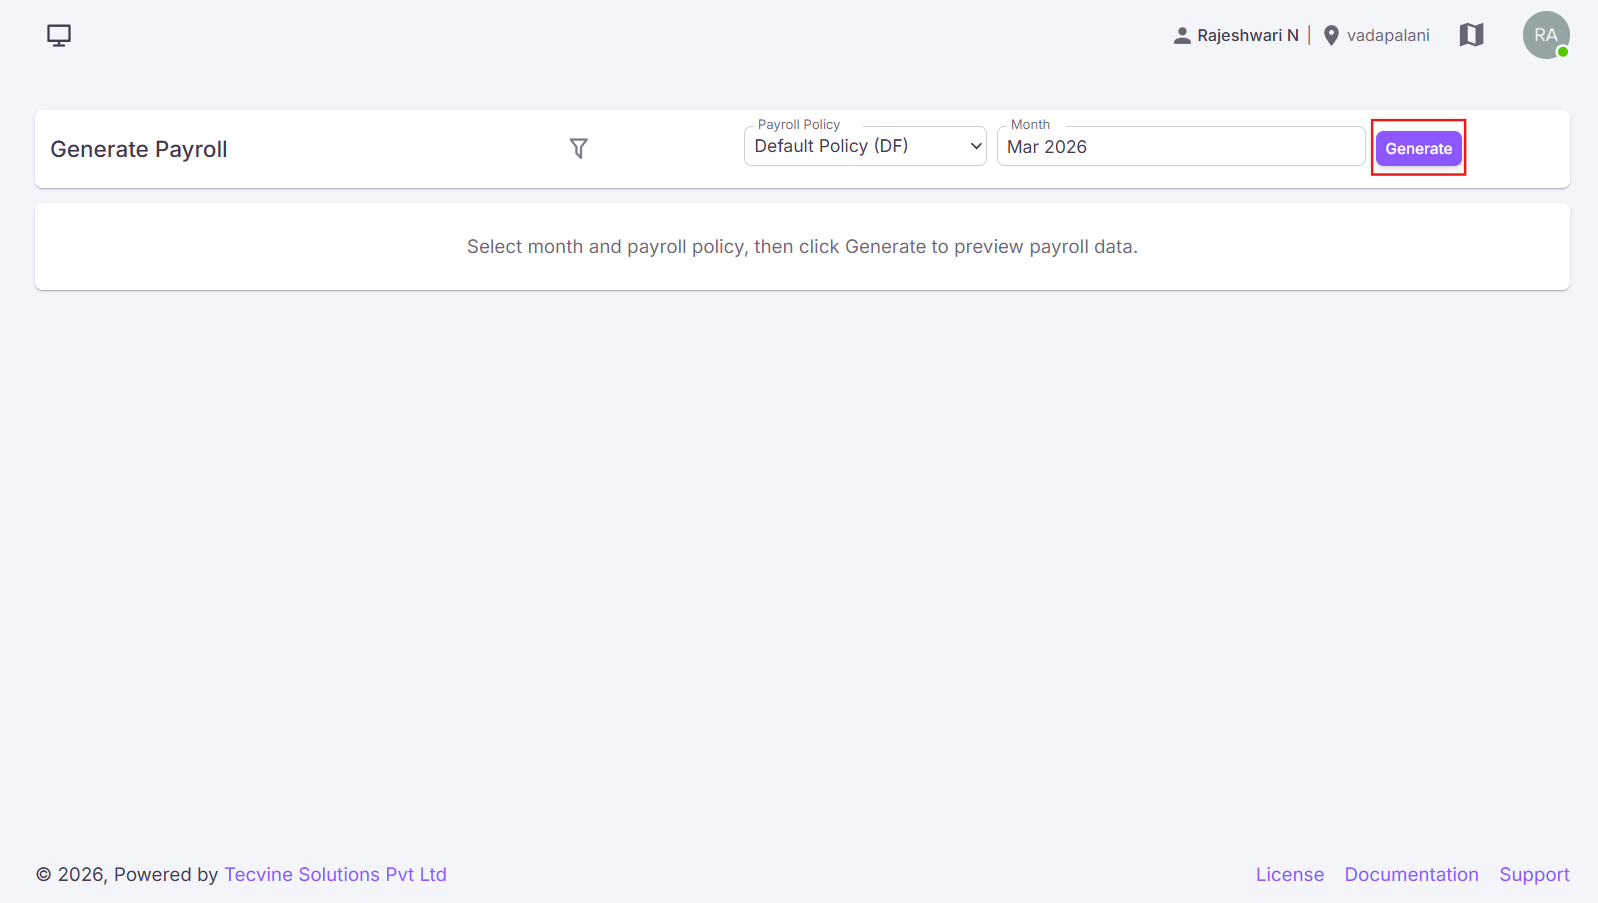Image resolution: width=1598 pixels, height=903 pixels.
Task: Open the filter funnel icon
Action: pyautogui.click(x=578, y=149)
